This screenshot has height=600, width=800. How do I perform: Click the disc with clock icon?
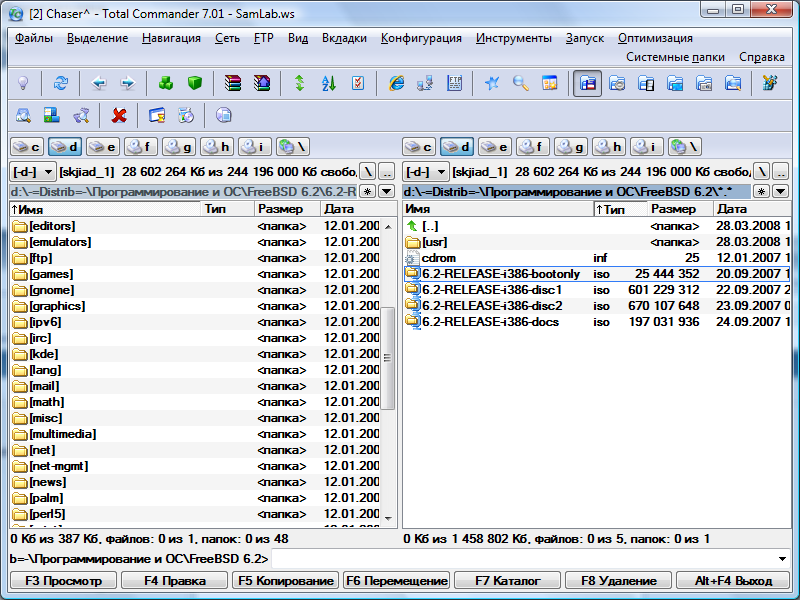coord(186,115)
